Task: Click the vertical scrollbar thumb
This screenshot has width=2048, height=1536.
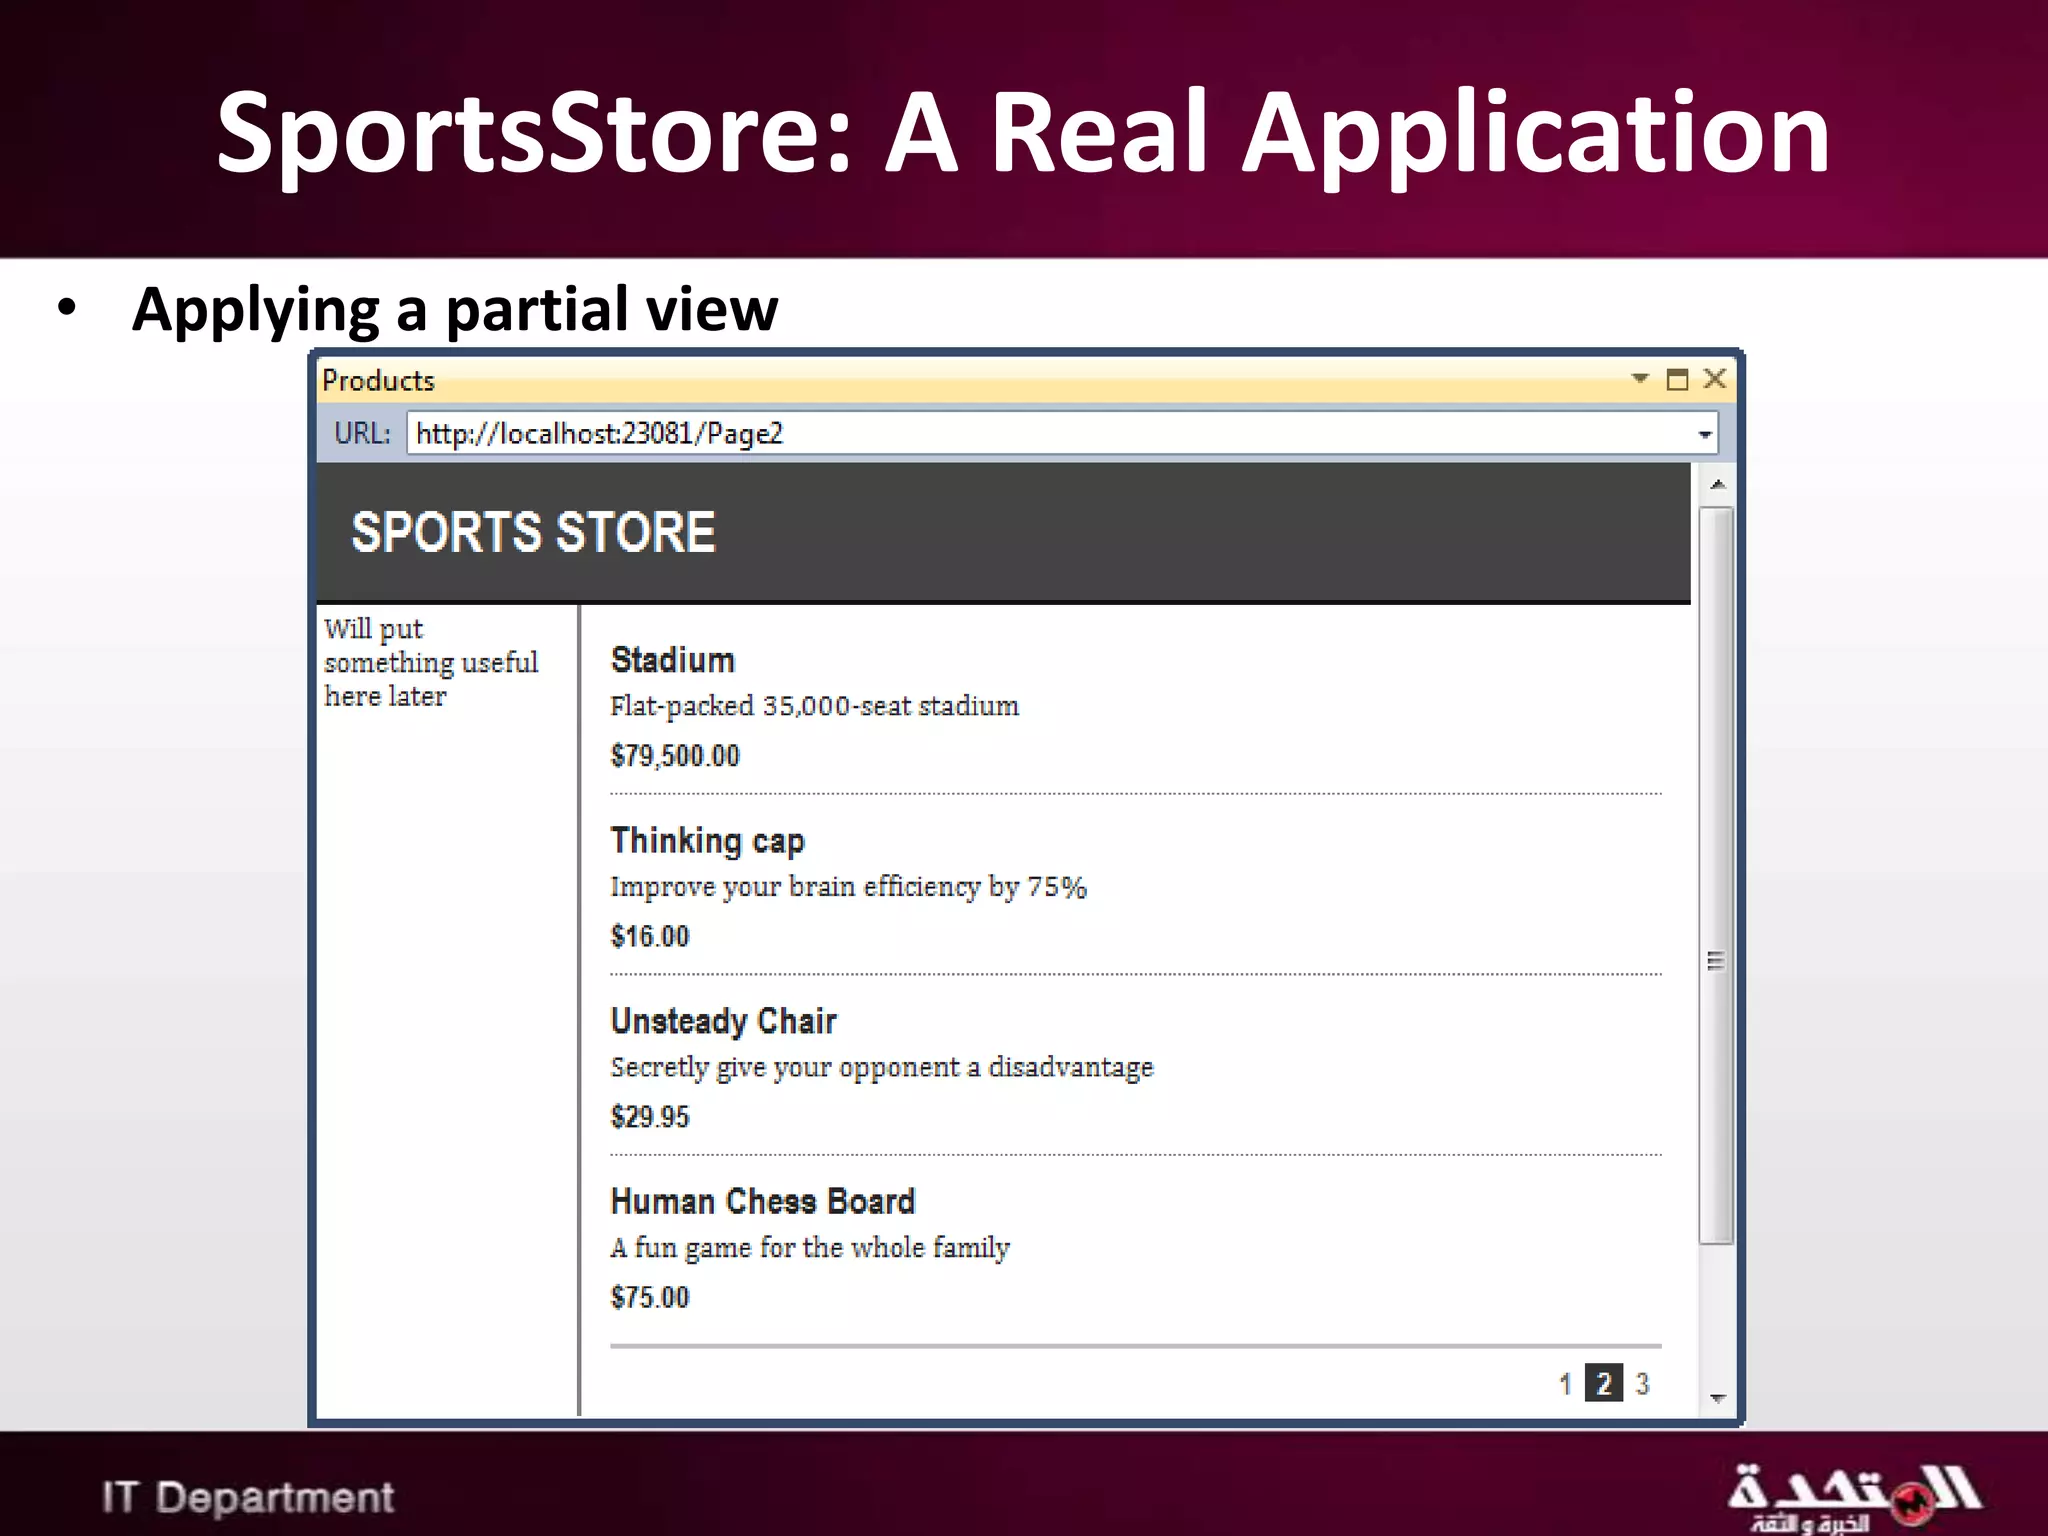Action: [x=1716, y=875]
